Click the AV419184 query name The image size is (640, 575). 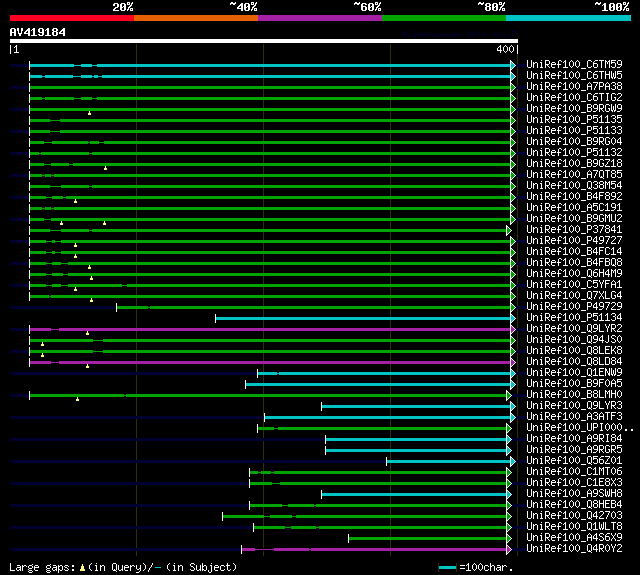[x=38, y=32]
